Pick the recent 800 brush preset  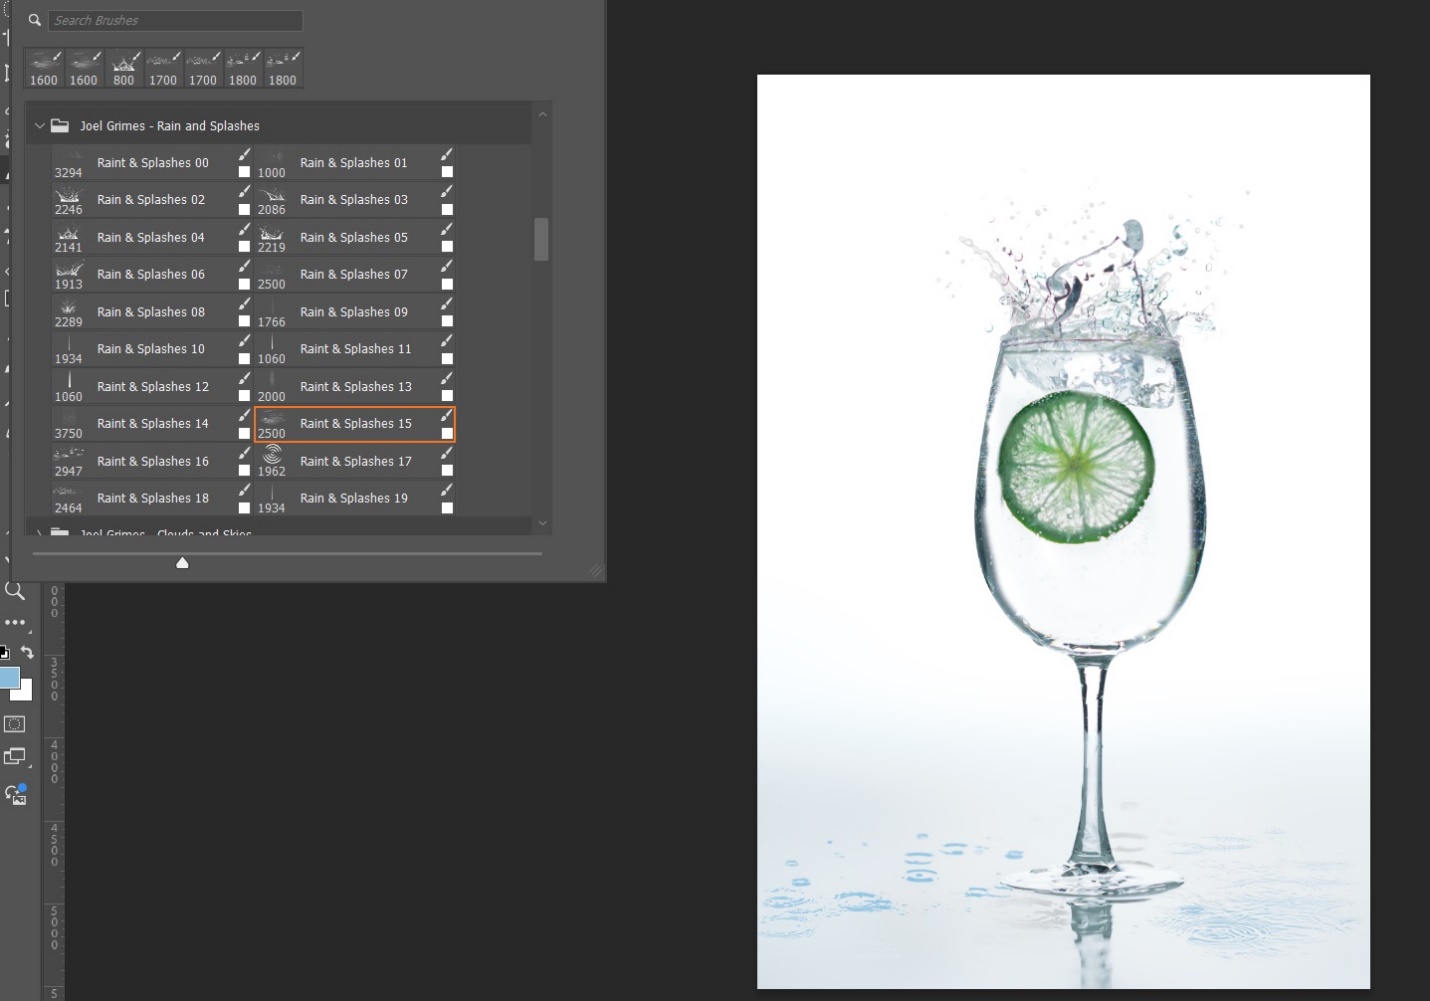click(x=124, y=69)
